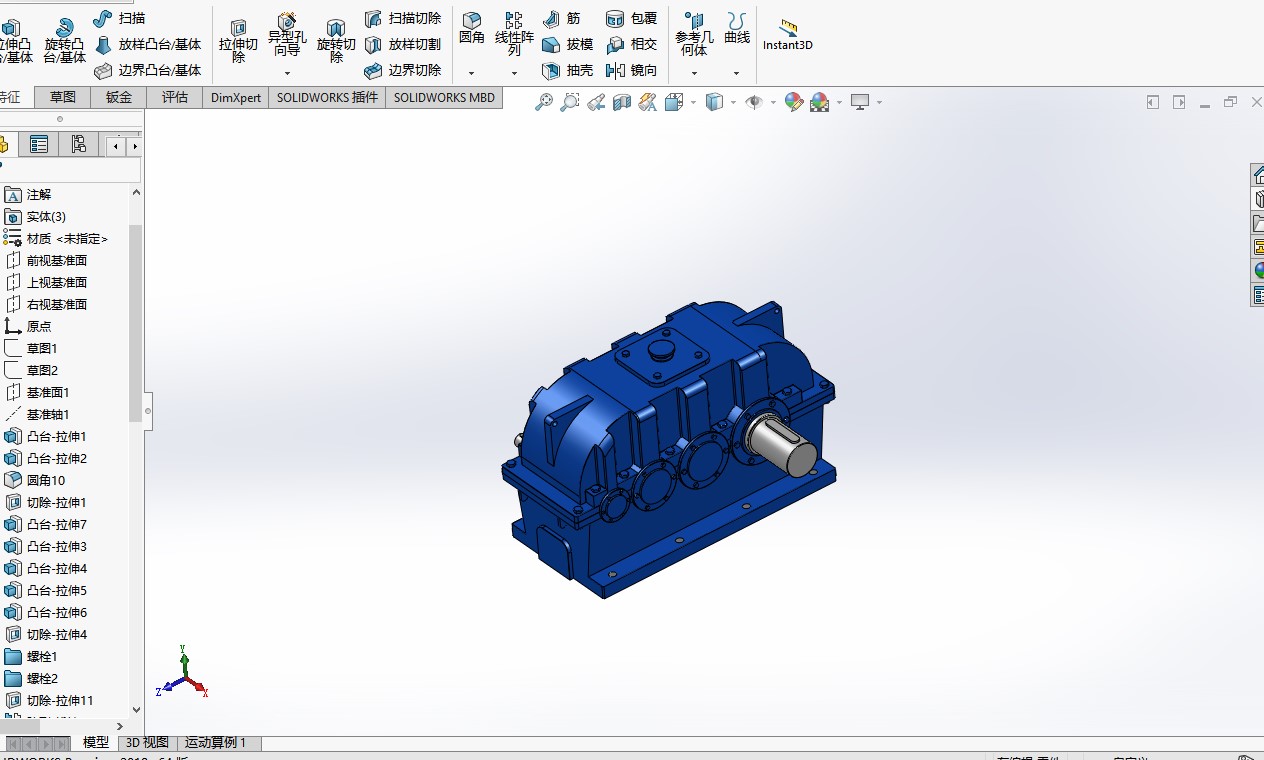Select 原点 origin in tree
Viewport: 1264px width, 760px height.
pos(28,327)
